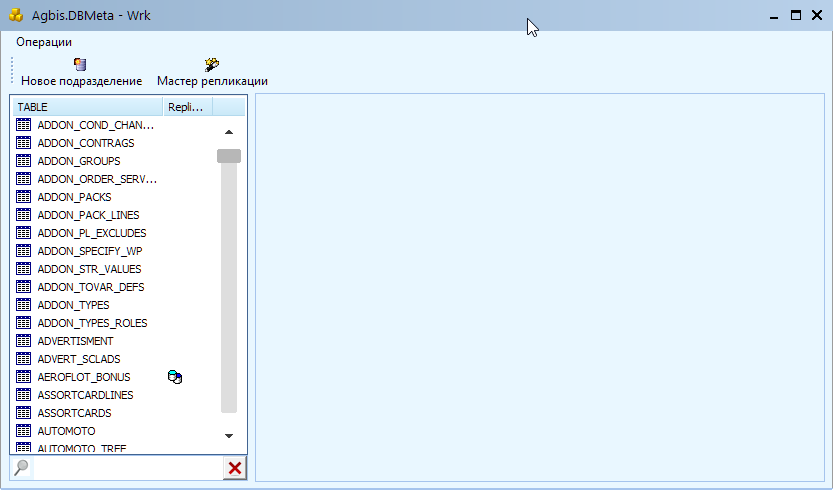The width and height of the screenshot is (833, 490).
Task: Click table icon next to AEROFLOT_BONUS
Action: tap(23, 377)
